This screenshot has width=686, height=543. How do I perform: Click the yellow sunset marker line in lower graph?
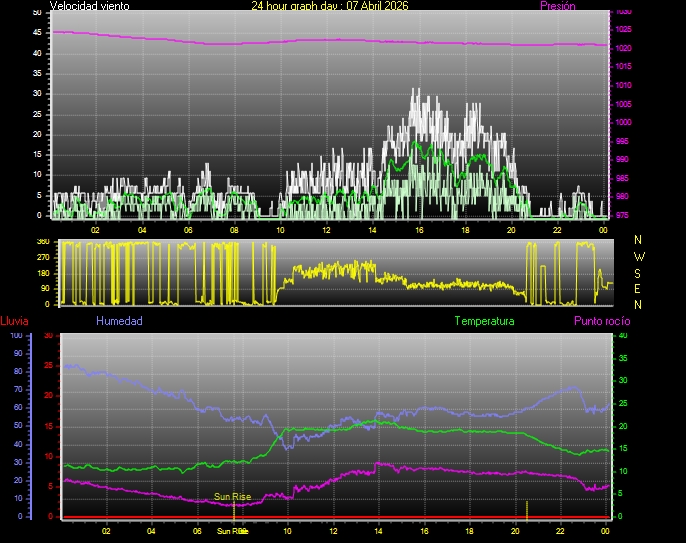[527, 508]
